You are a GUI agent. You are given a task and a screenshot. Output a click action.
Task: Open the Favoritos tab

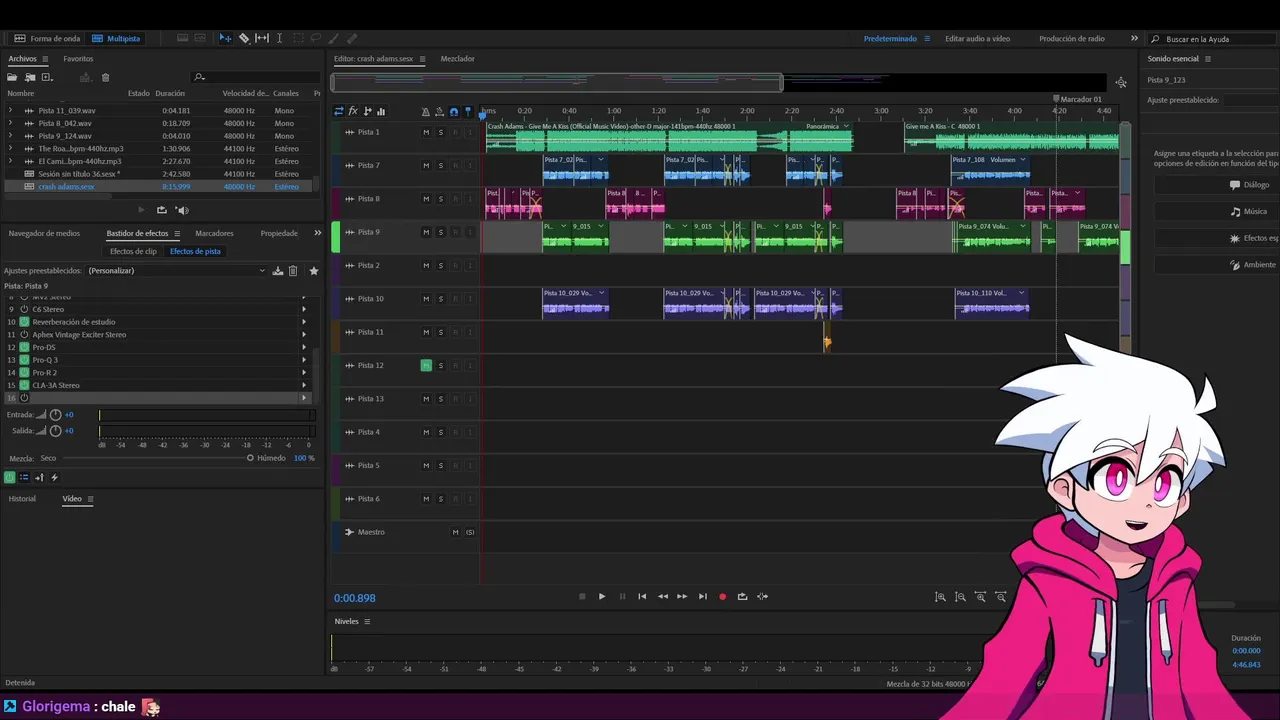click(x=78, y=59)
